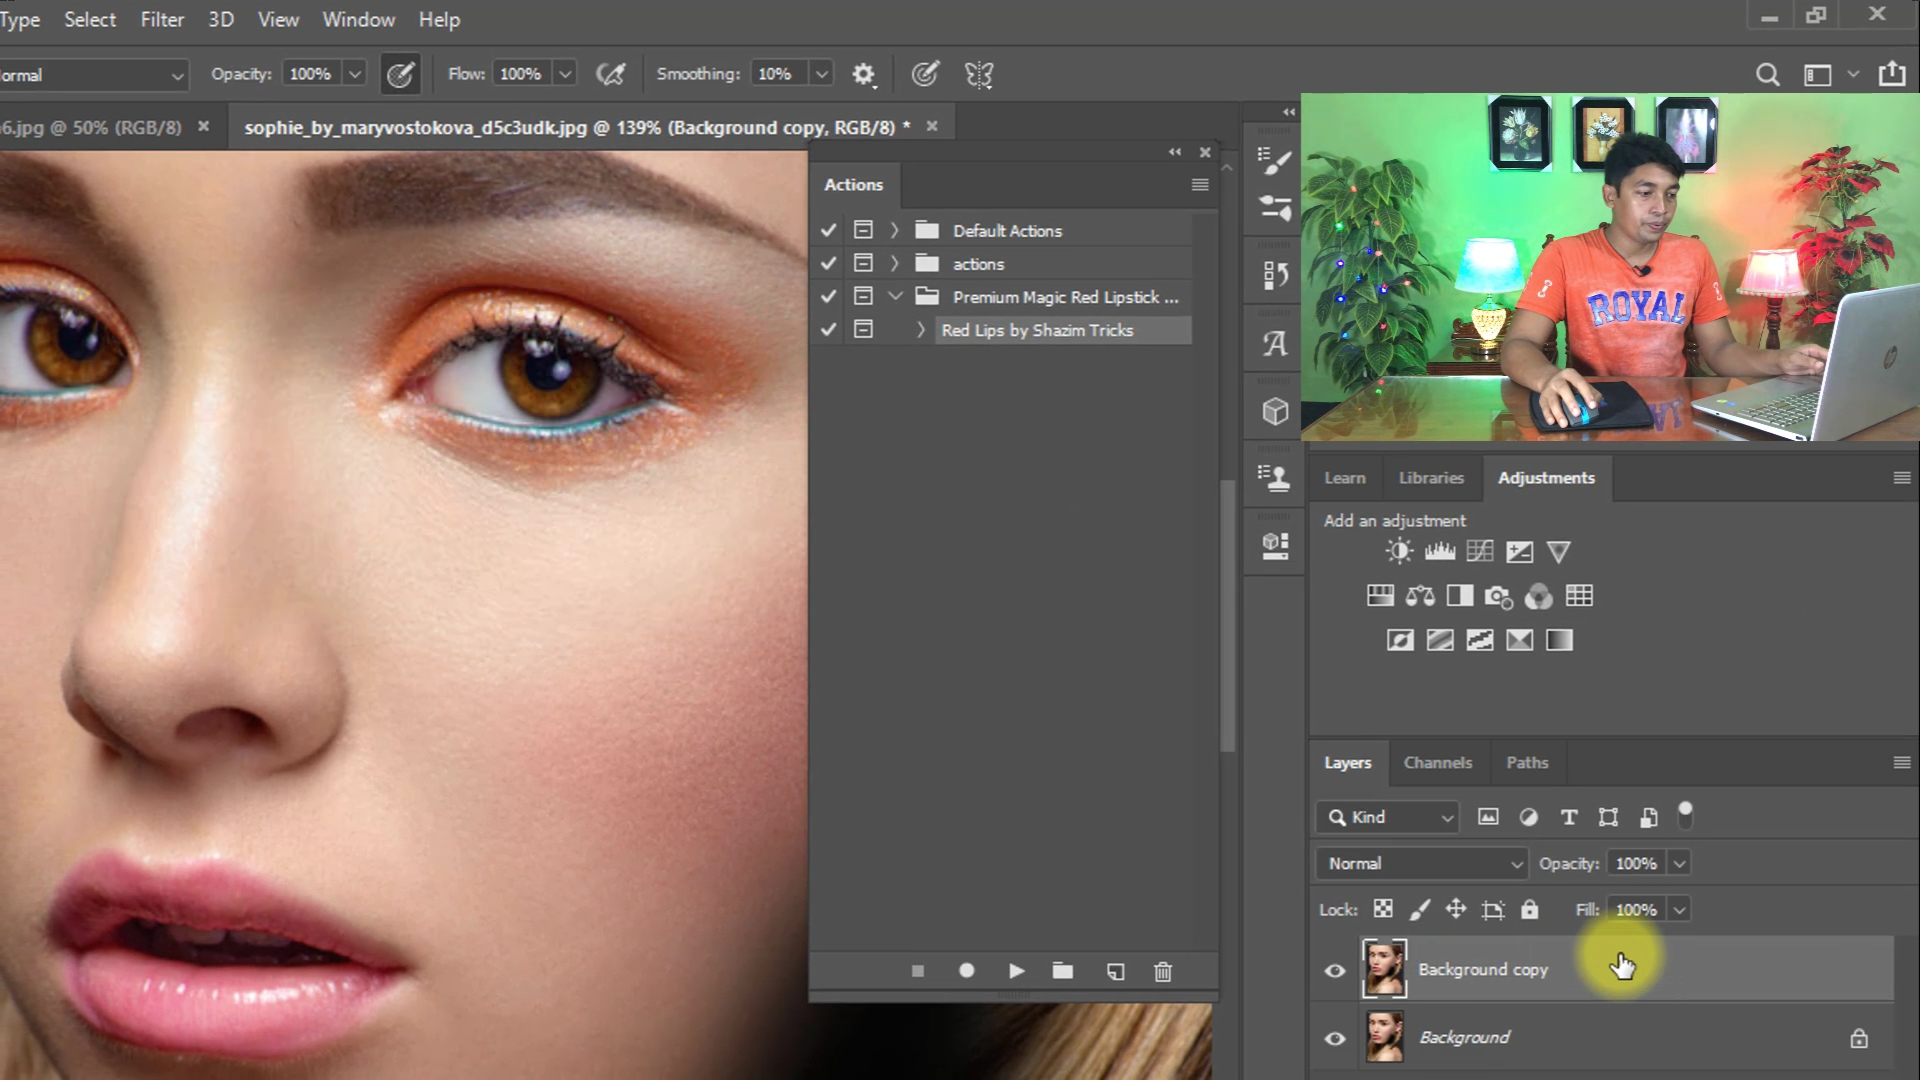The height and width of the screenshot is (1080, 1920).
Task: Click the layer Opacity 100% field
Action: point(1636,863)
